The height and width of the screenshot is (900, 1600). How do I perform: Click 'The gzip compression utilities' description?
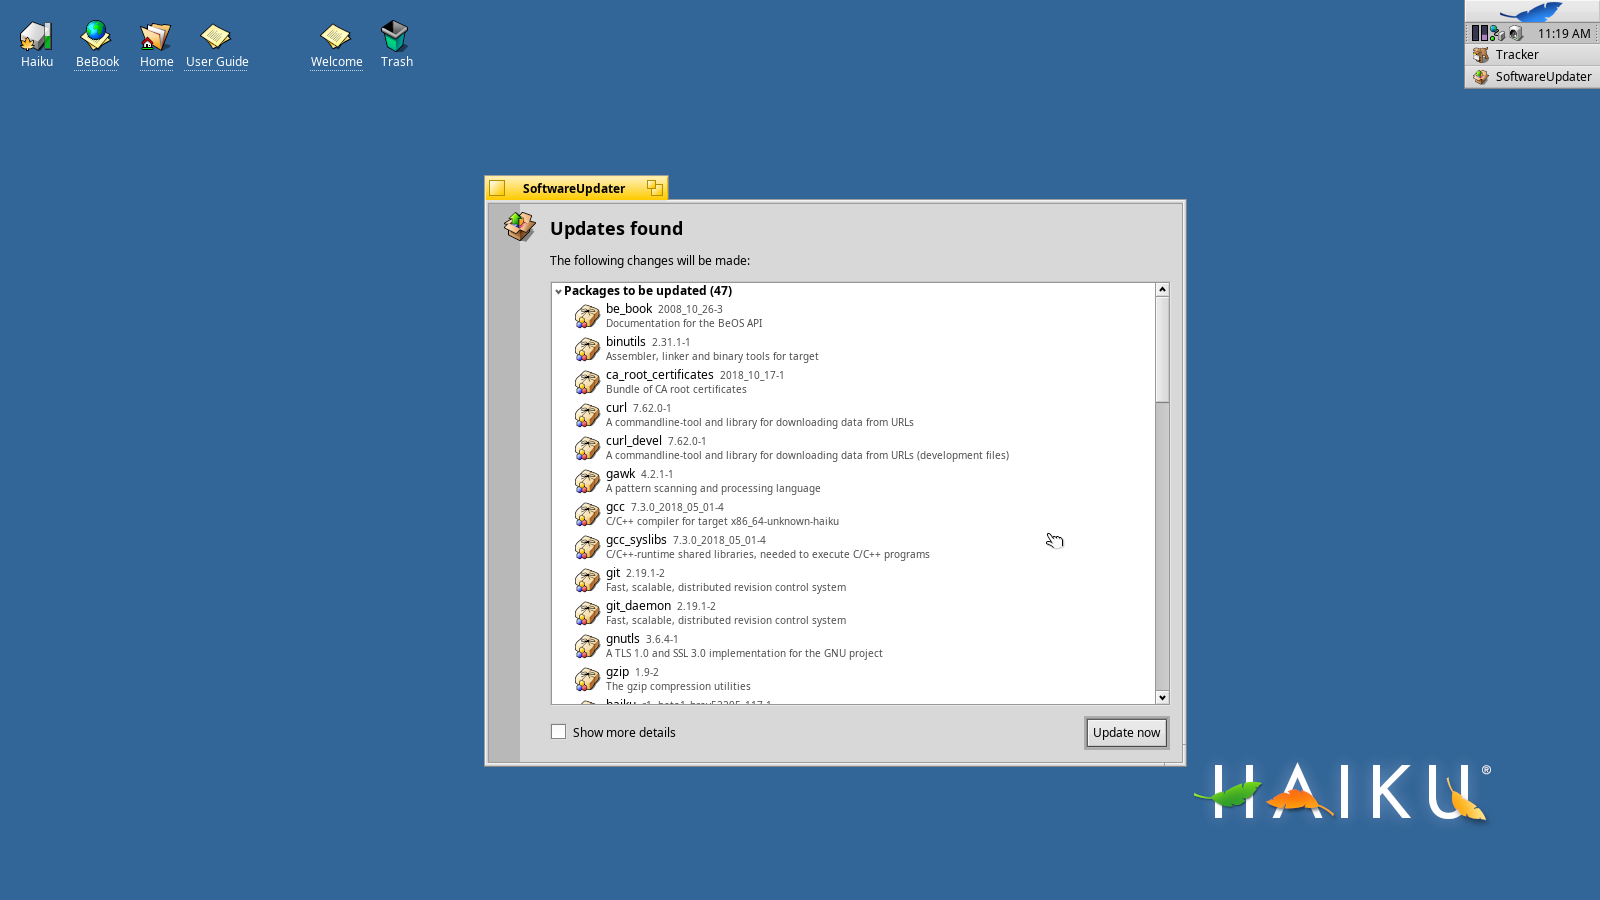(x=678, y=687)
